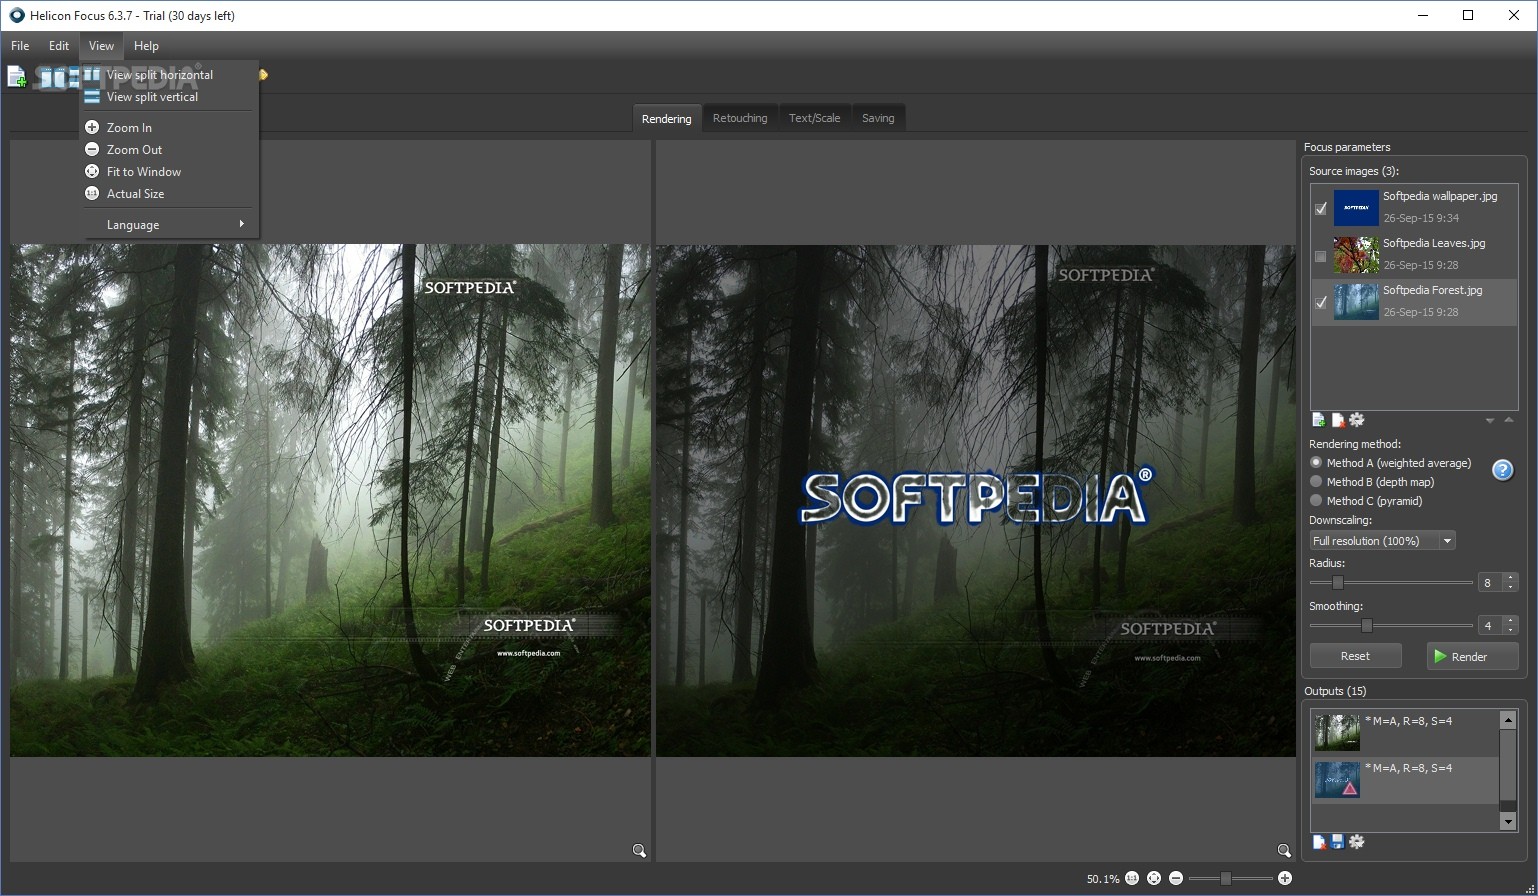
Task: Select Softpedia Leaves.jpg thumbnail
Action: click(1356, 255)
